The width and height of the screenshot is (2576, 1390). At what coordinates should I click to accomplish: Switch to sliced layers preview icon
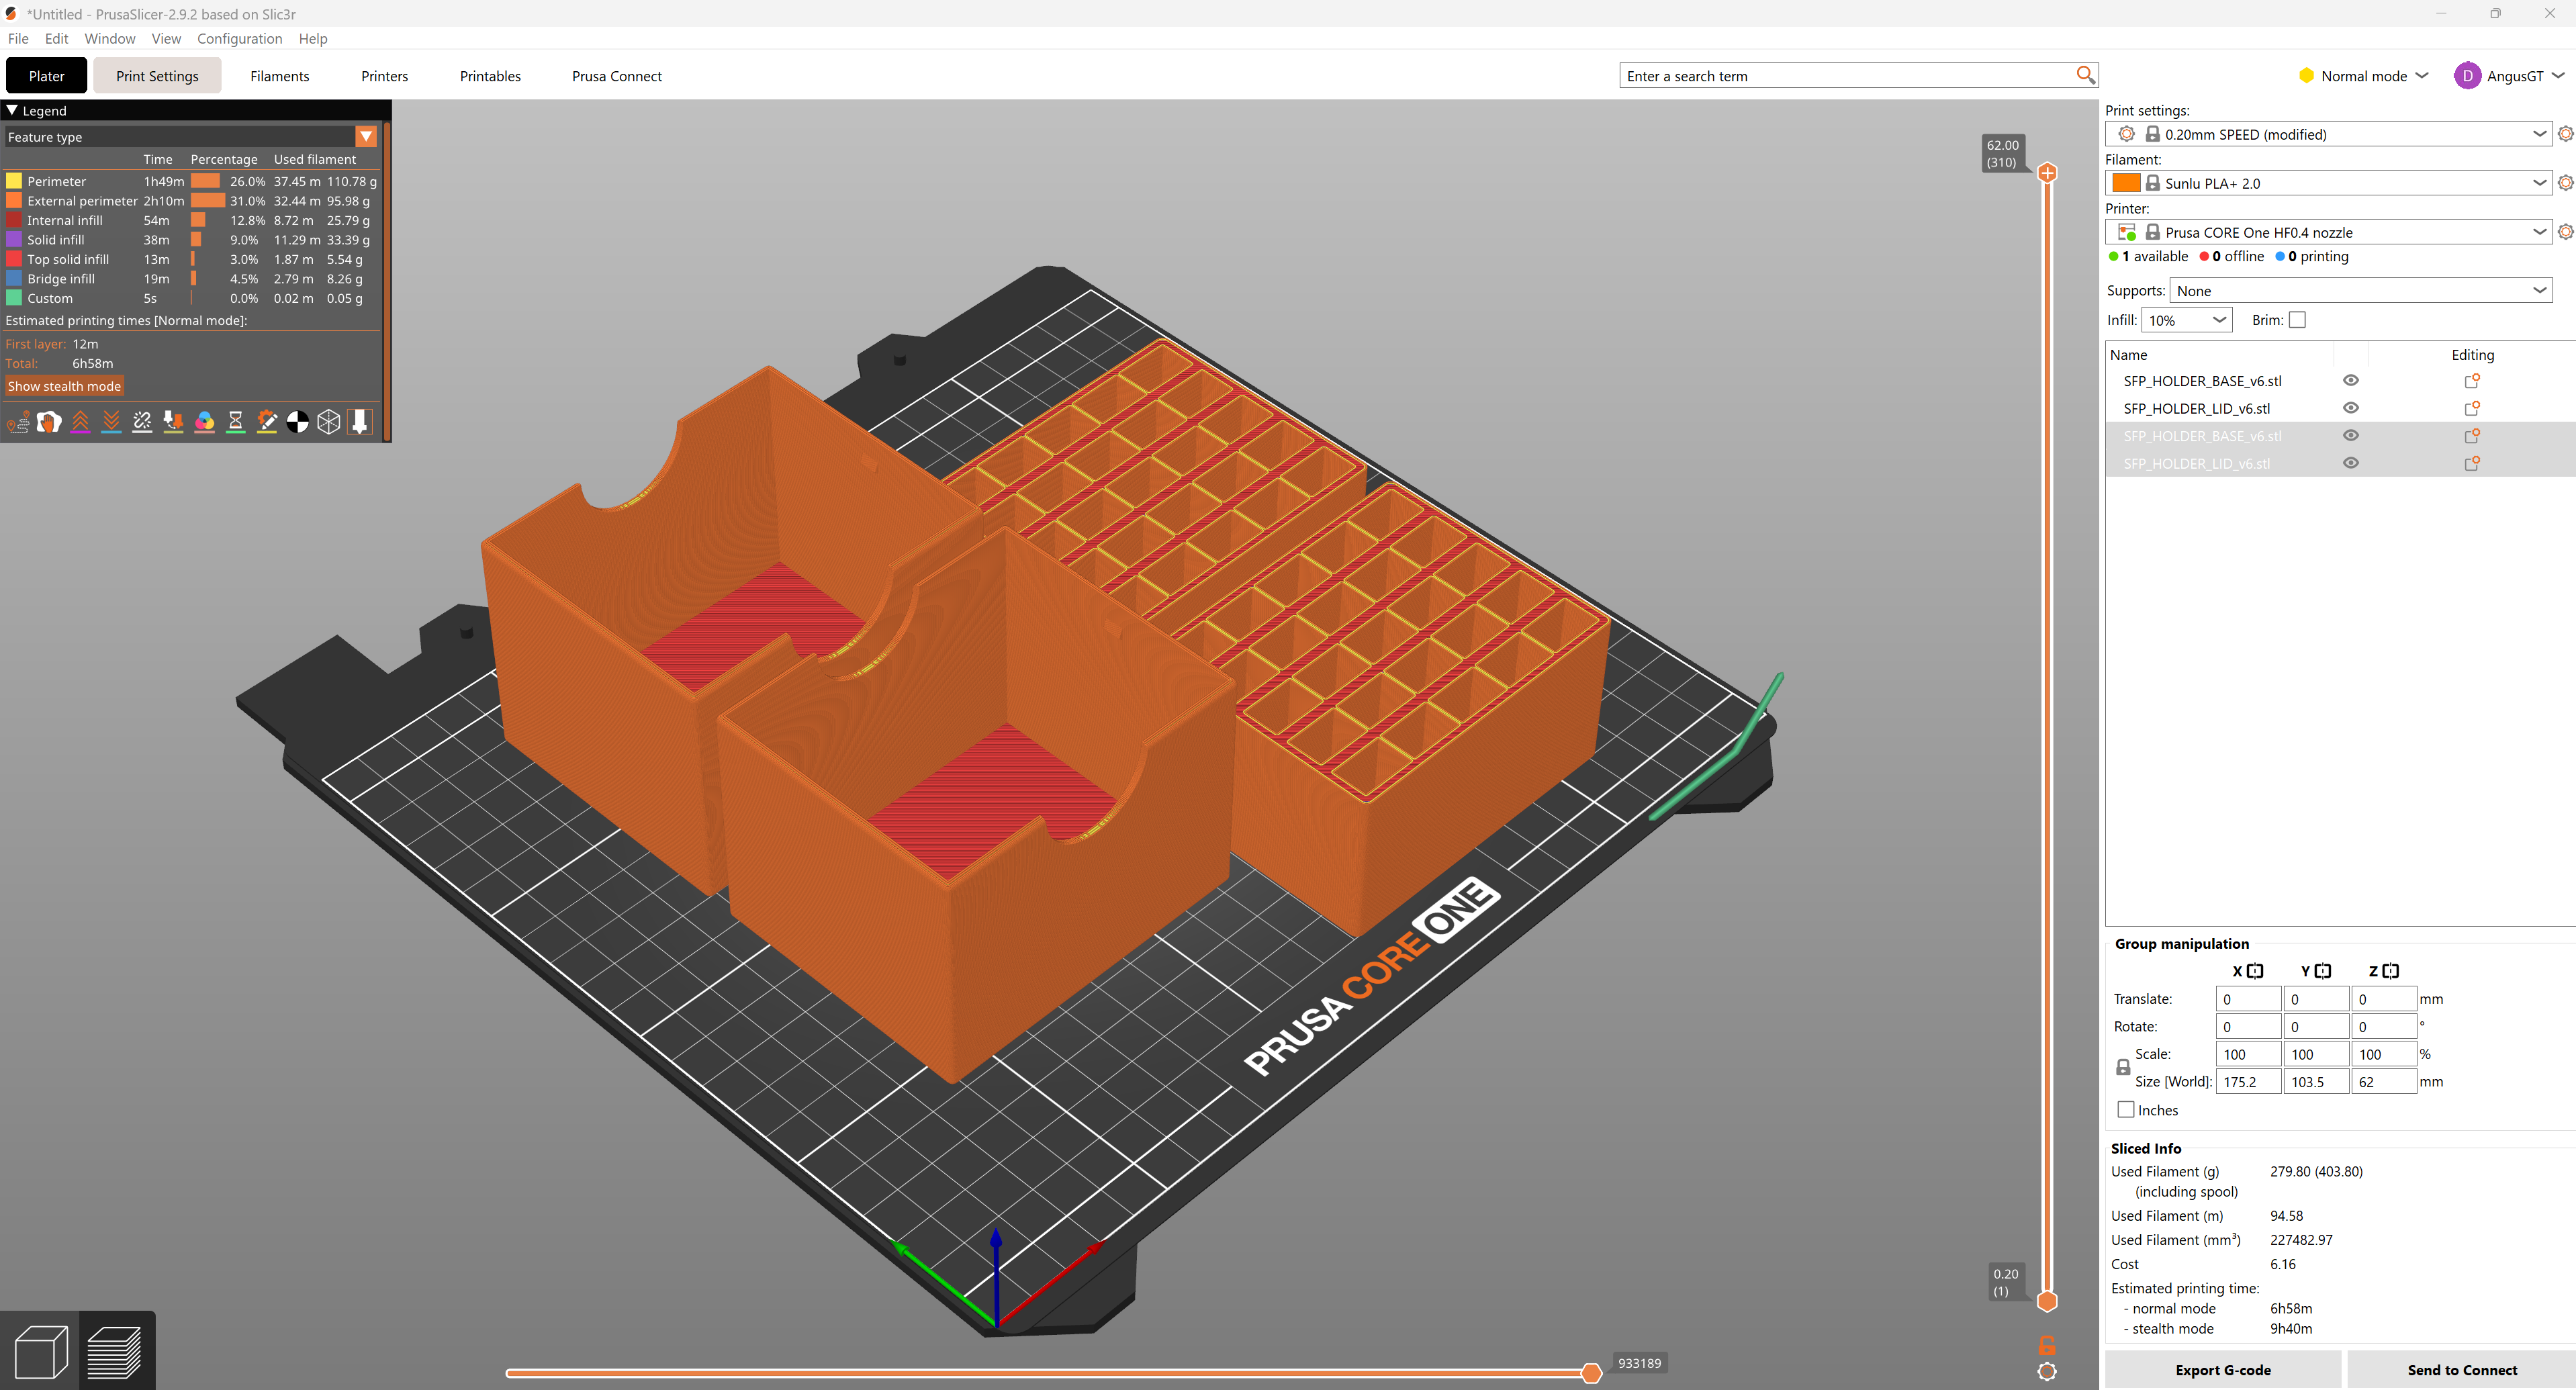click(x=115, y=1351)
